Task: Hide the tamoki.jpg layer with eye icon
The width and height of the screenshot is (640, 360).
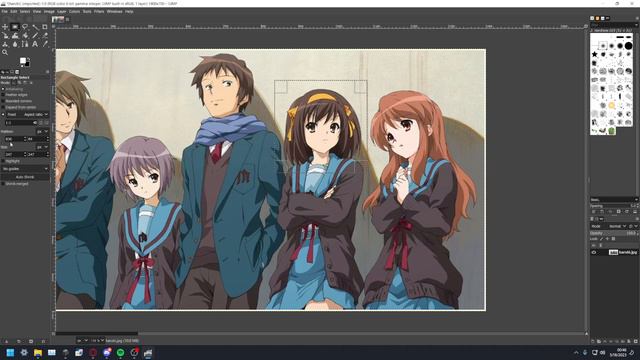Action: tap(594, 252)
